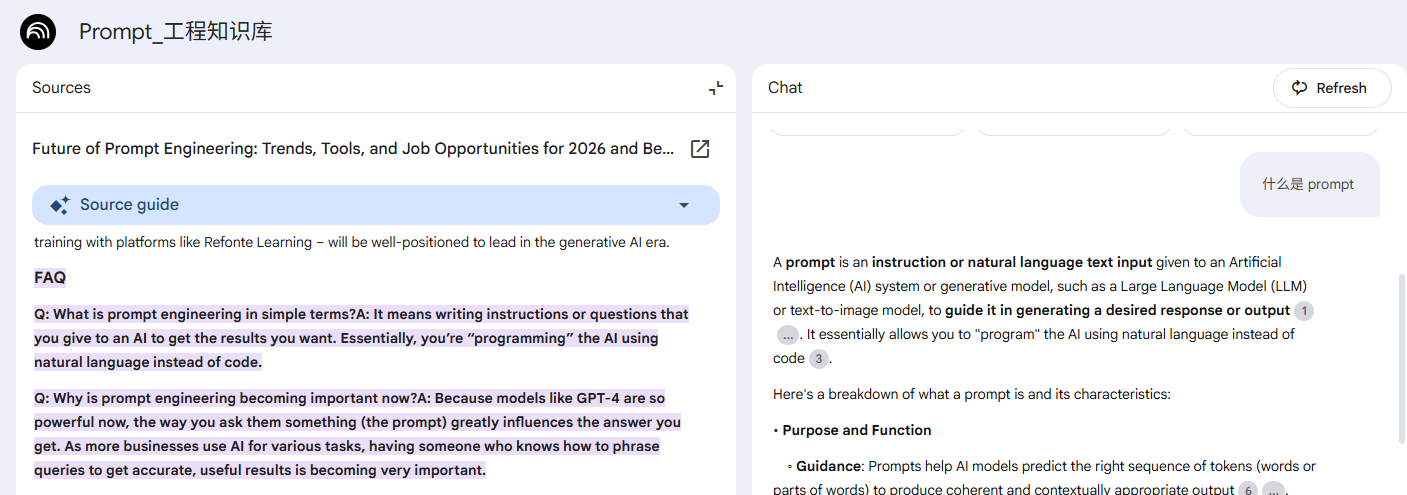
Task: Click the Future of Prompt Engineering source title
Action: tap(353, 149)
